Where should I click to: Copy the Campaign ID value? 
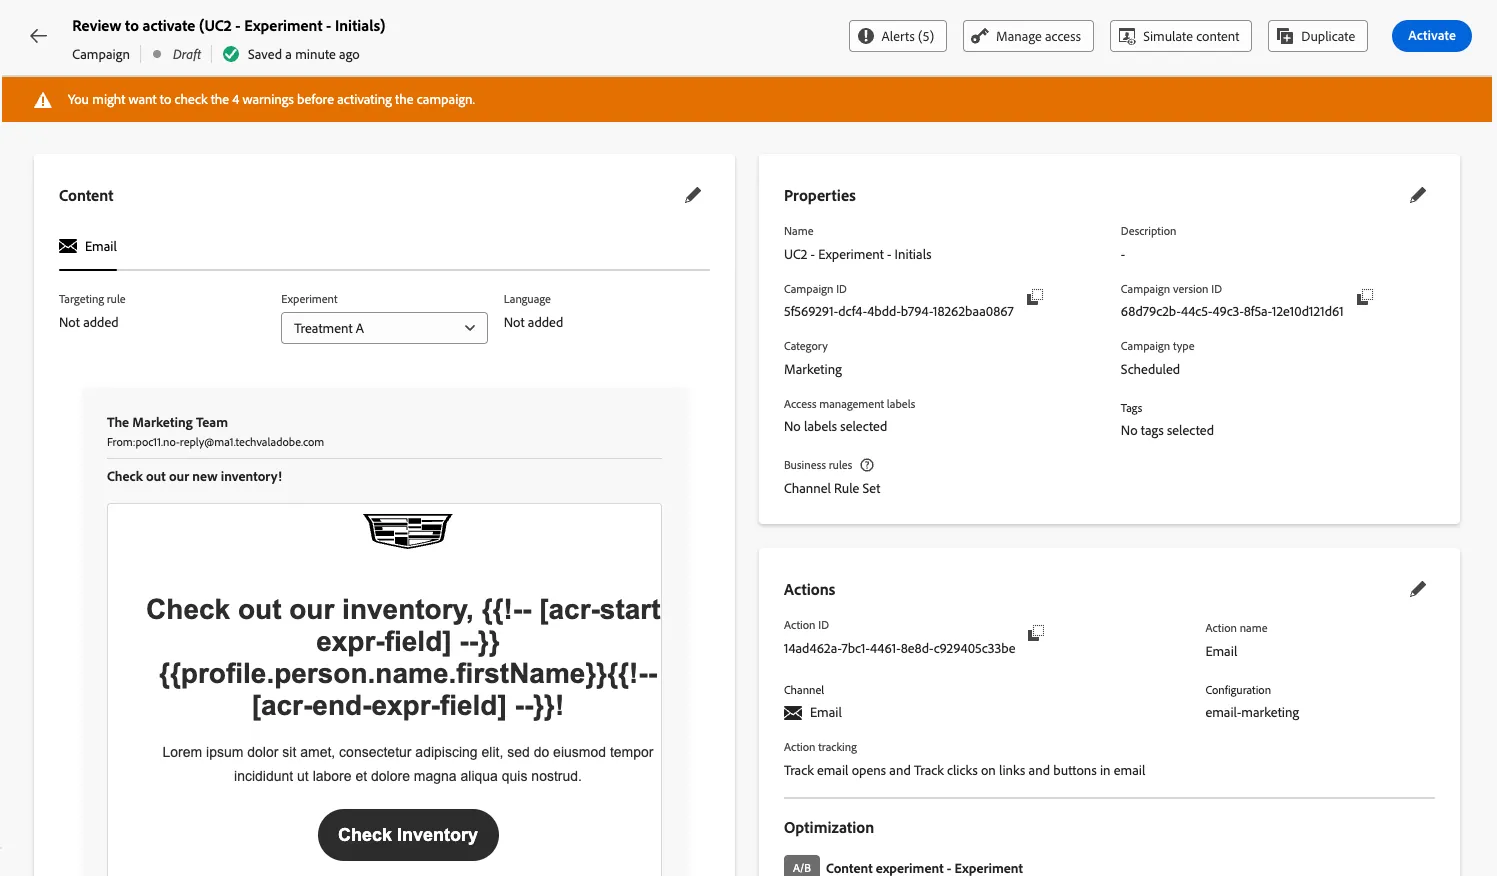click(x=1035, y=297)
